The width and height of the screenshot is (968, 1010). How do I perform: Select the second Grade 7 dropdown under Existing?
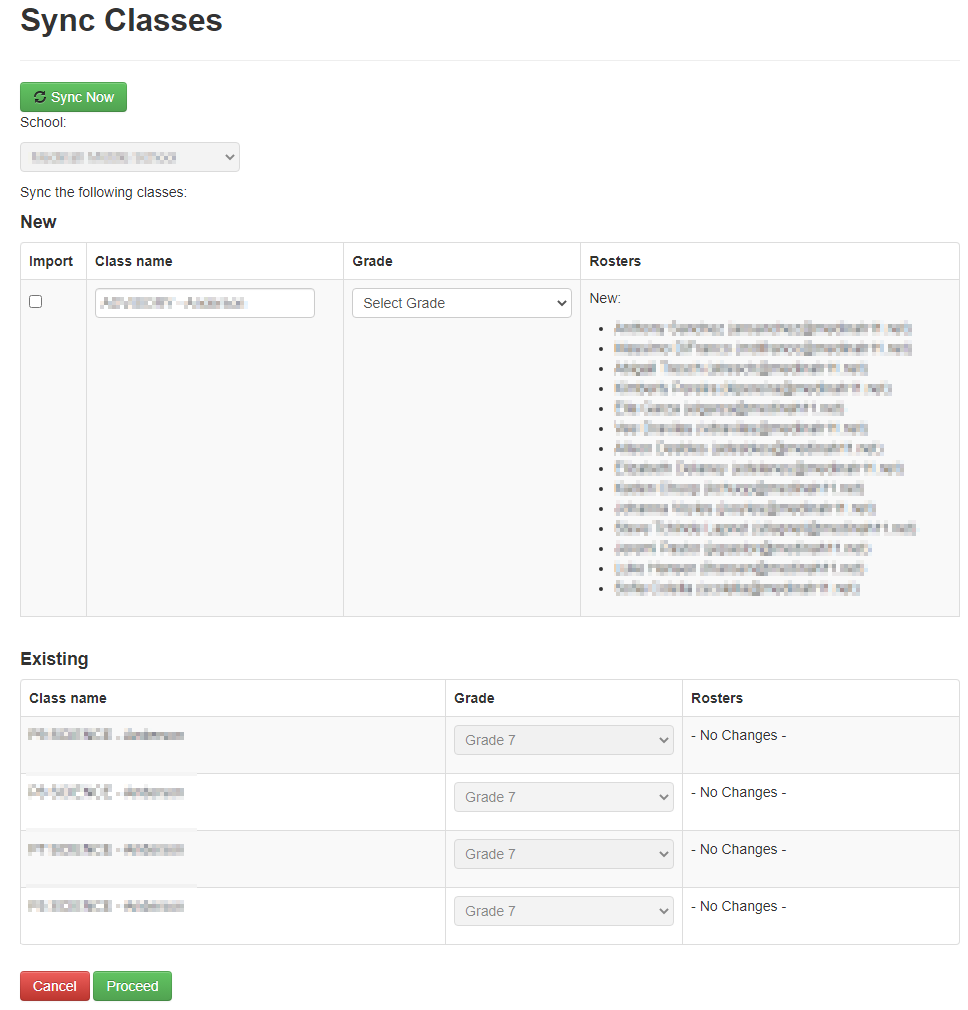point(563,796)
